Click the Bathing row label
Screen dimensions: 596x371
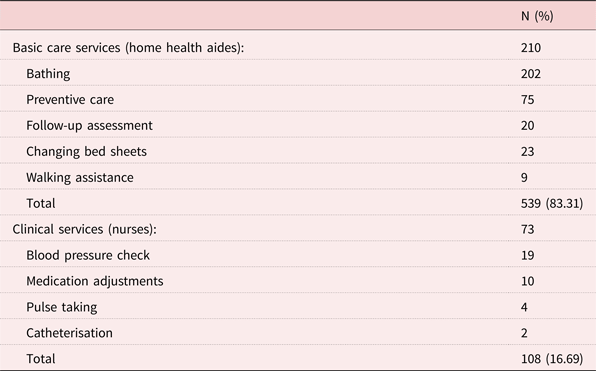tap(48, 73)
